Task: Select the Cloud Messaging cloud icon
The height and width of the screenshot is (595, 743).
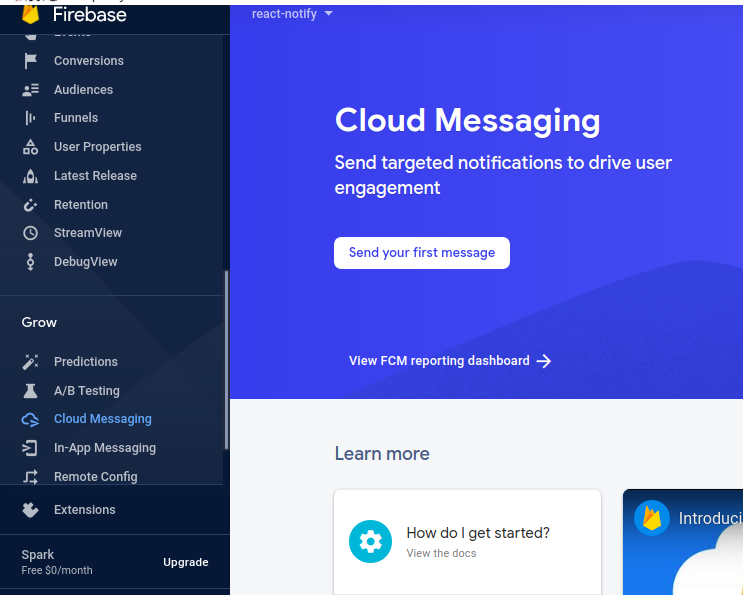Action: [x=30, y=419]
